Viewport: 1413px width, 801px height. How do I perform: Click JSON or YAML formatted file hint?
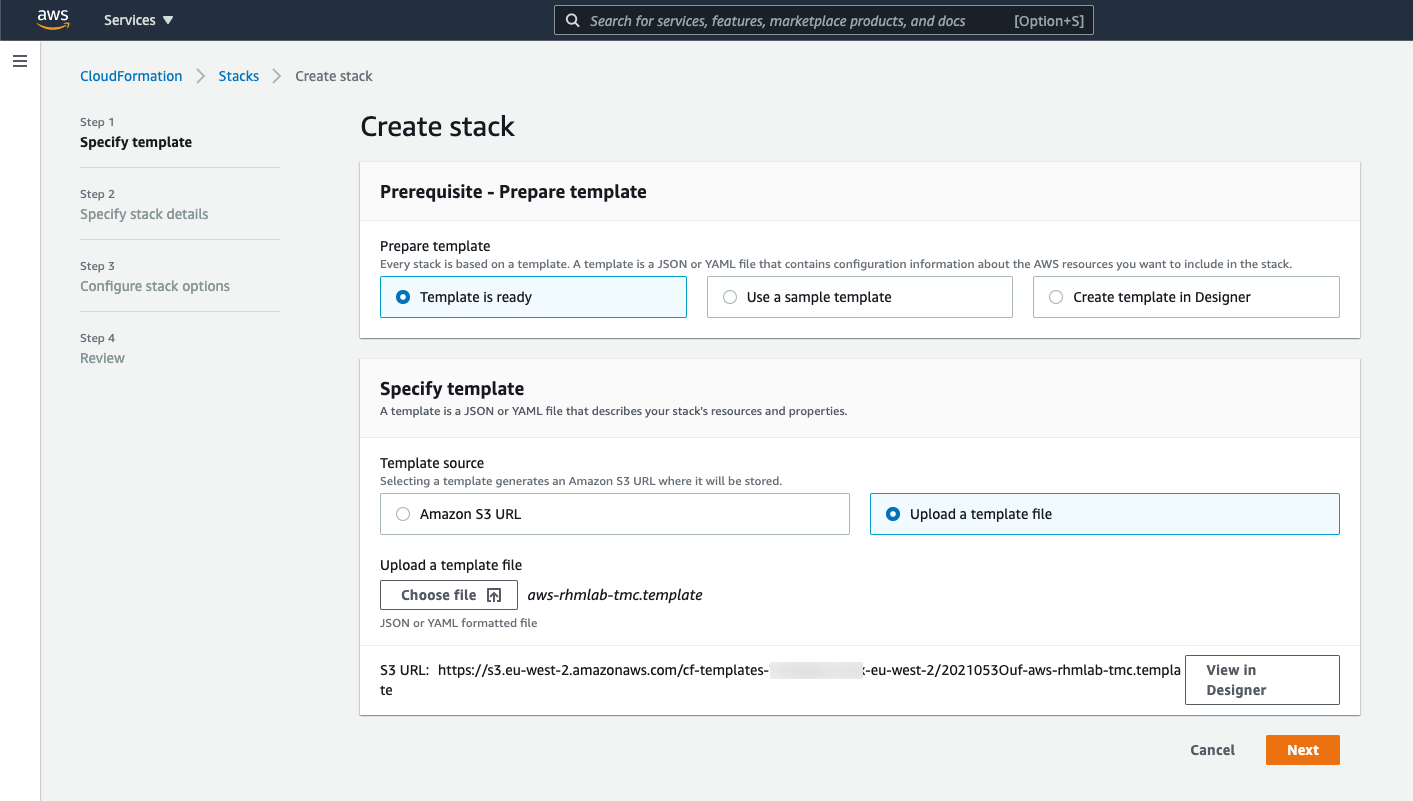click(x=459, y=623)
